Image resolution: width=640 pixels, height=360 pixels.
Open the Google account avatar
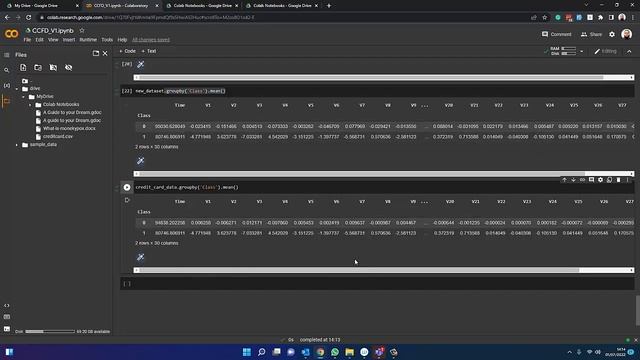(x=627, y=34)
